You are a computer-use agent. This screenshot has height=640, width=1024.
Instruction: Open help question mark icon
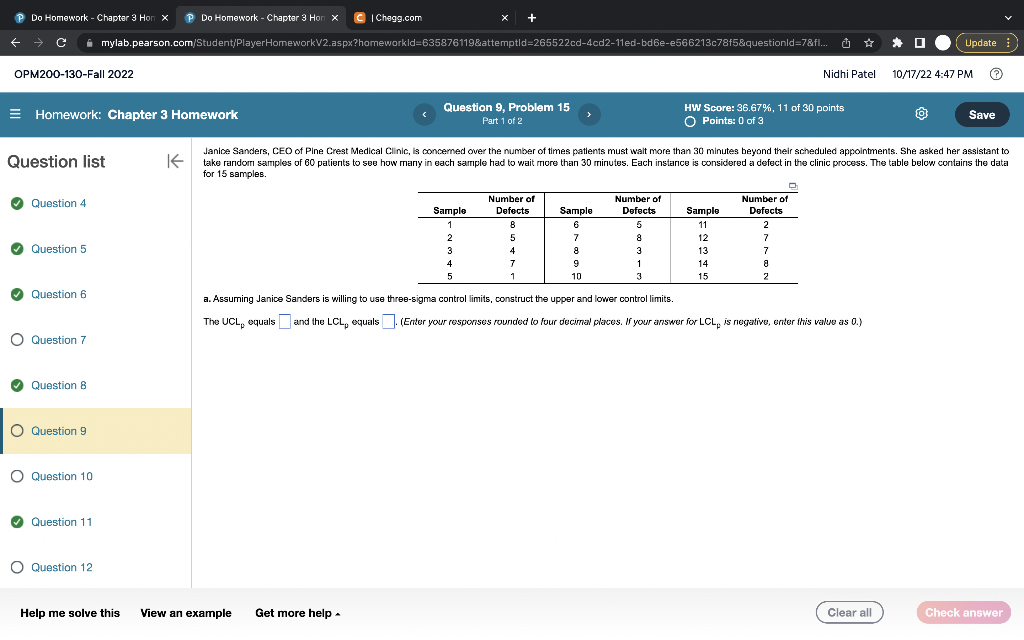pos(996,74)
